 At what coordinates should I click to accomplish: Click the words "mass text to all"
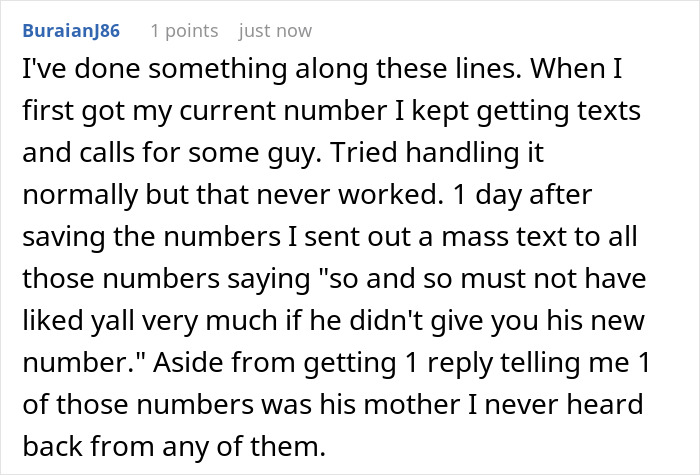click(x=539, y=236)
